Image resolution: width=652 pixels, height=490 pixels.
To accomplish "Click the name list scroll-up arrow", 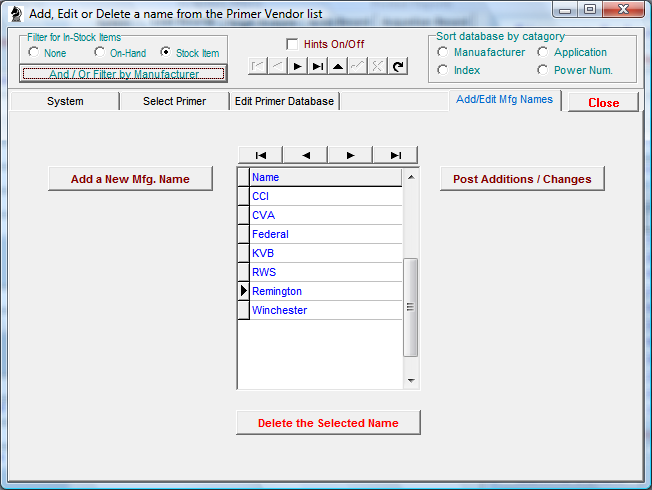I will tap(411, 177).
